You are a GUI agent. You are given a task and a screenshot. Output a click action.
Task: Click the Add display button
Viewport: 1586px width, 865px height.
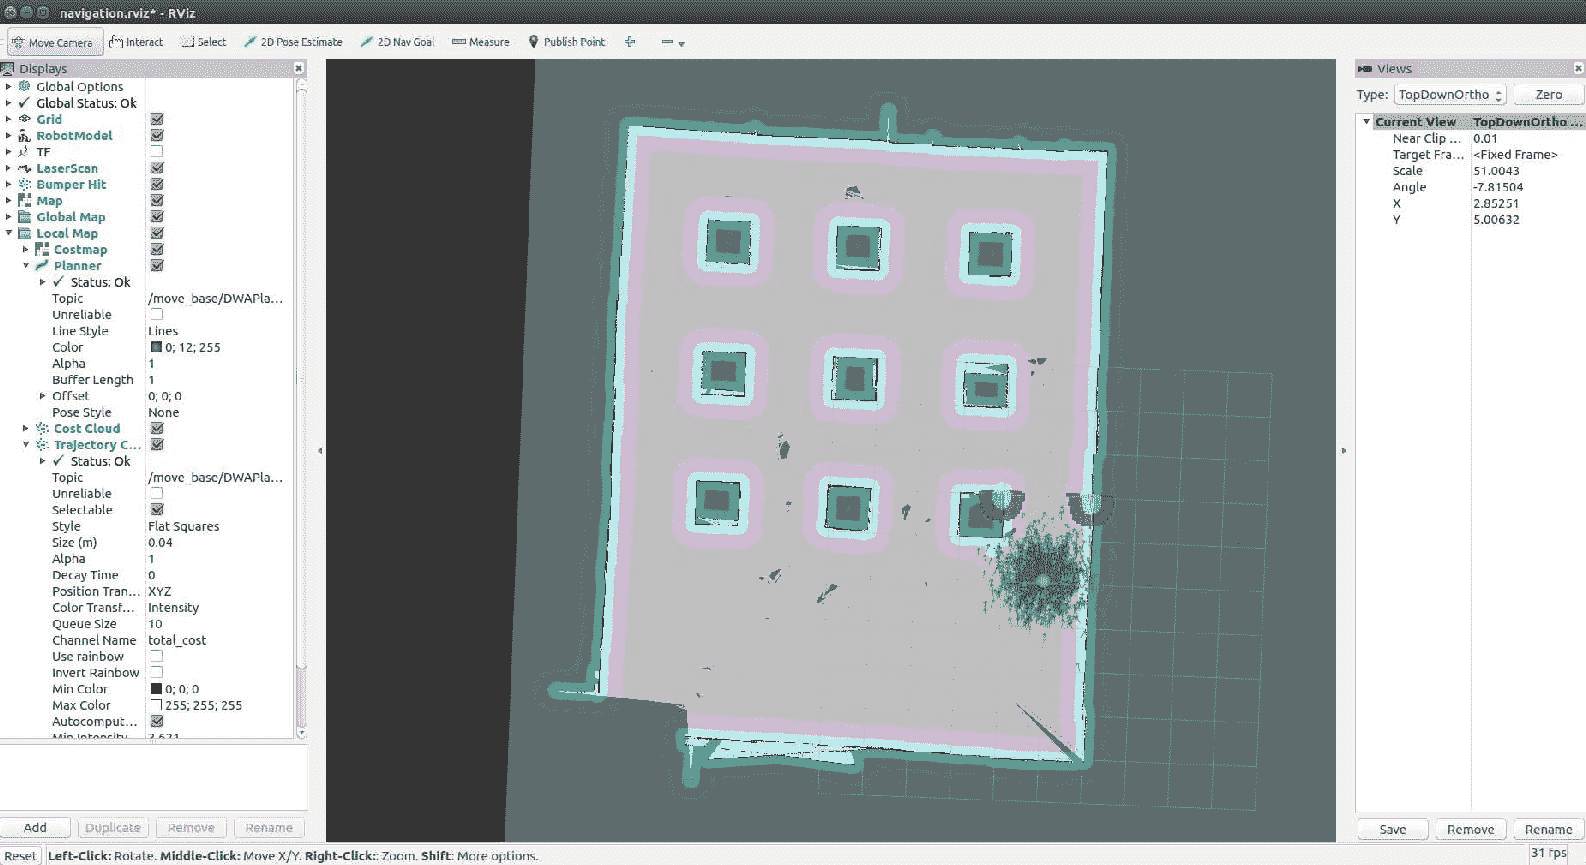pyautogui.click(x=35, y=828)
